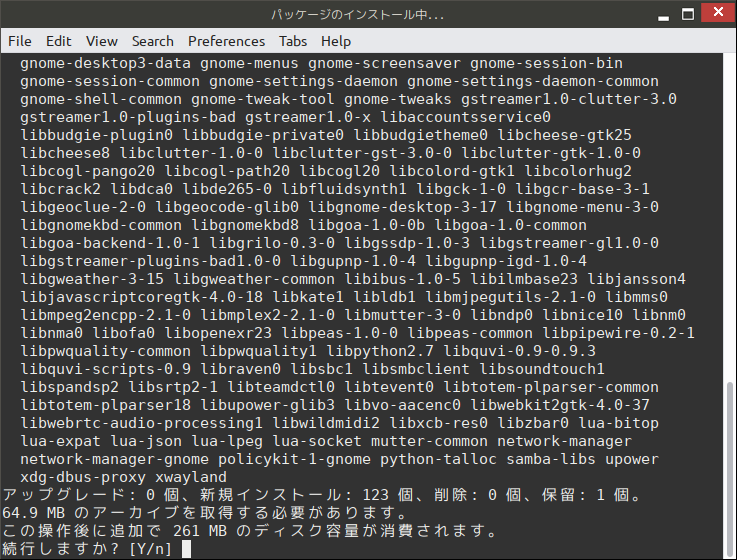Click the package name lua-bitop

coord(619,423)
